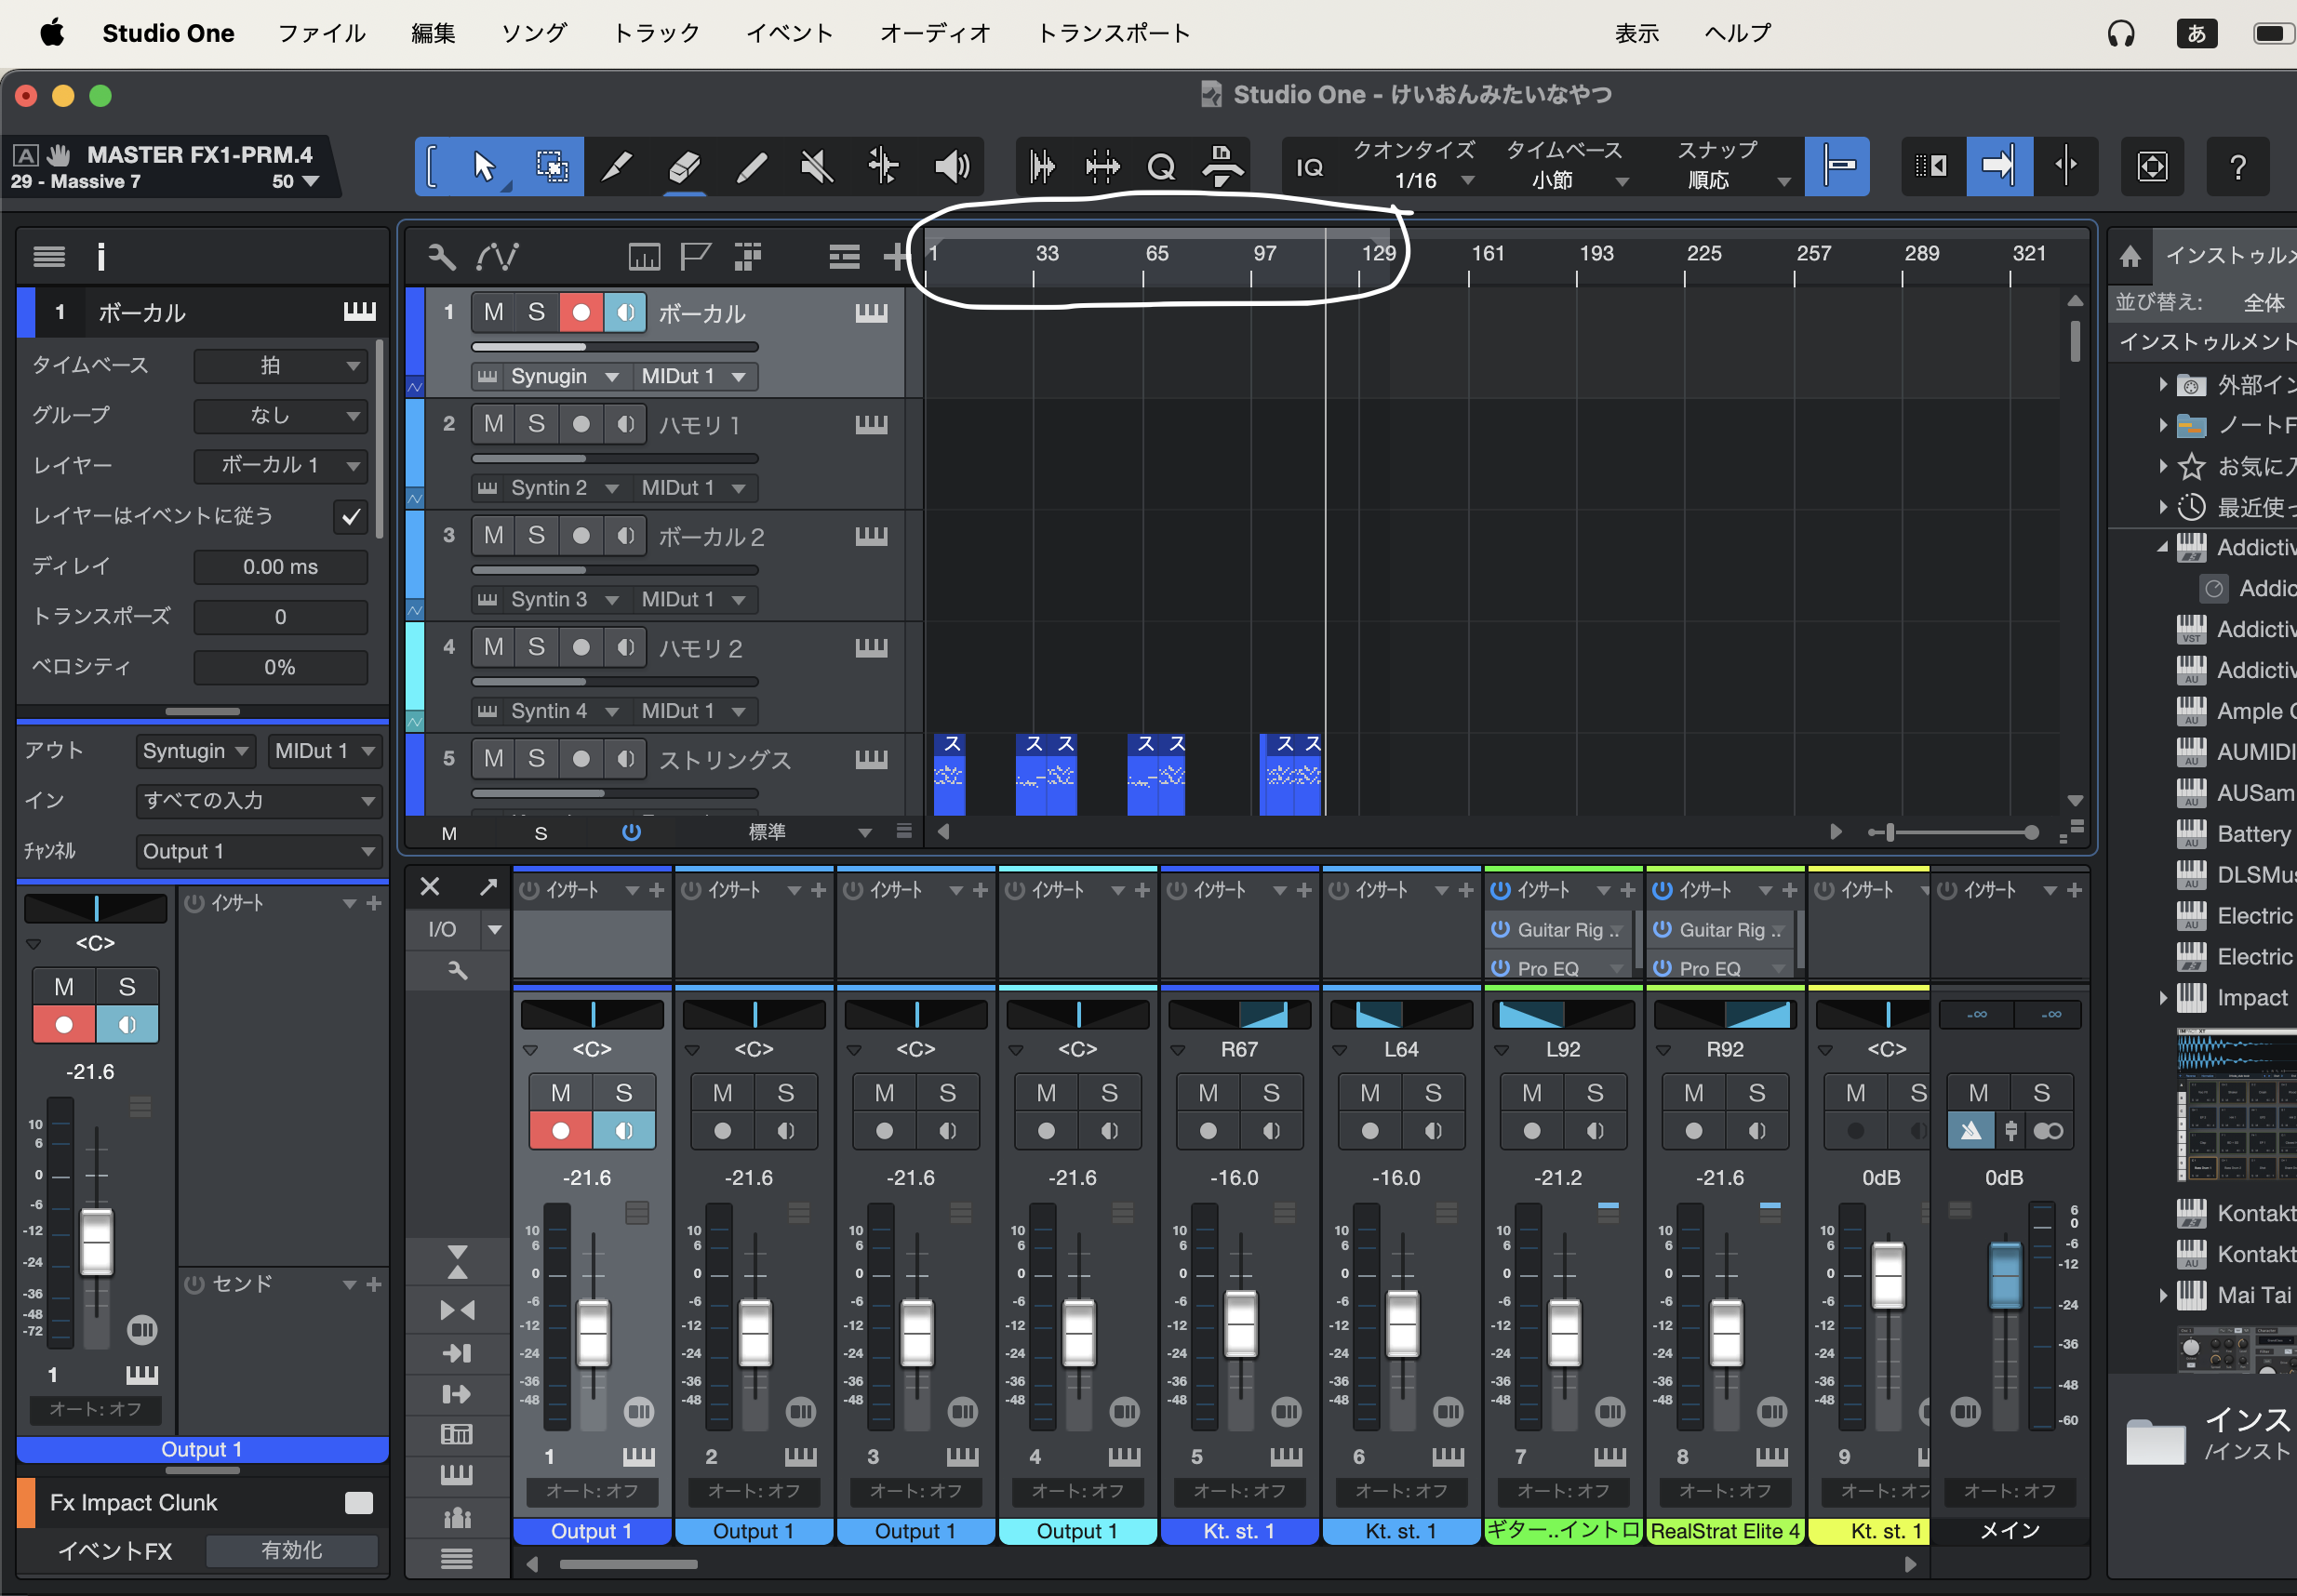Solo the ボーカル 2 track

(537, 535)
